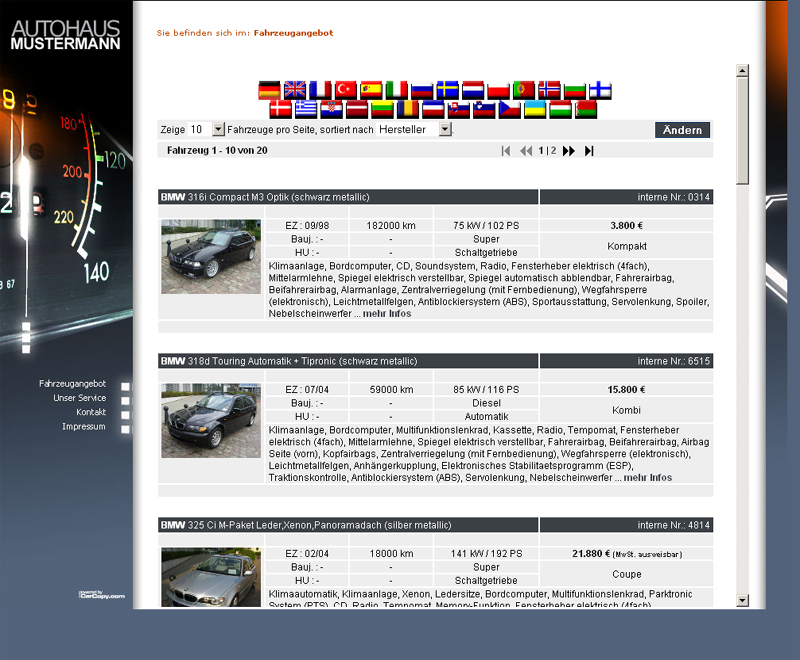
Task: Select the Hungarian flag language
Action: [x=561, y=109]
